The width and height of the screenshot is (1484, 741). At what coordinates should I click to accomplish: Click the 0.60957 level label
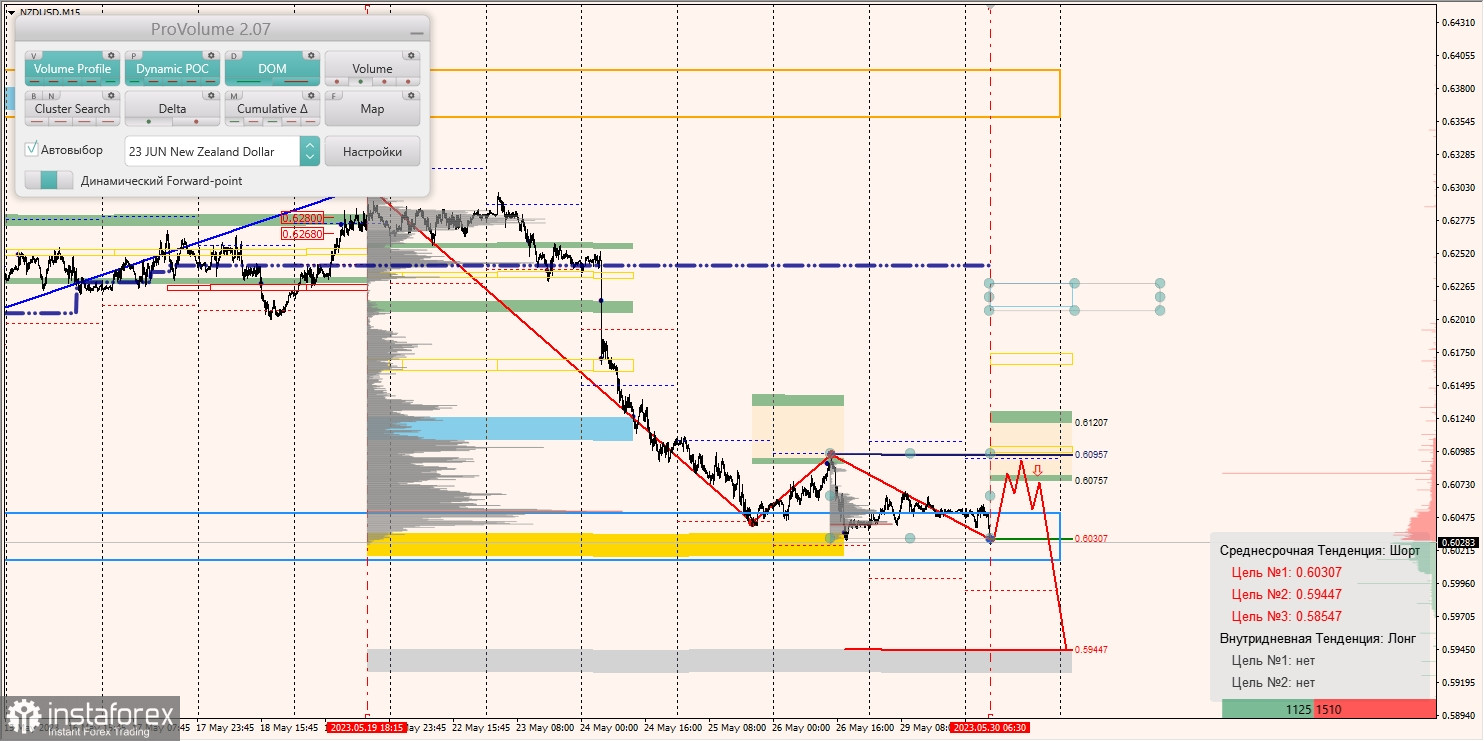click(x=1091, y=455)
